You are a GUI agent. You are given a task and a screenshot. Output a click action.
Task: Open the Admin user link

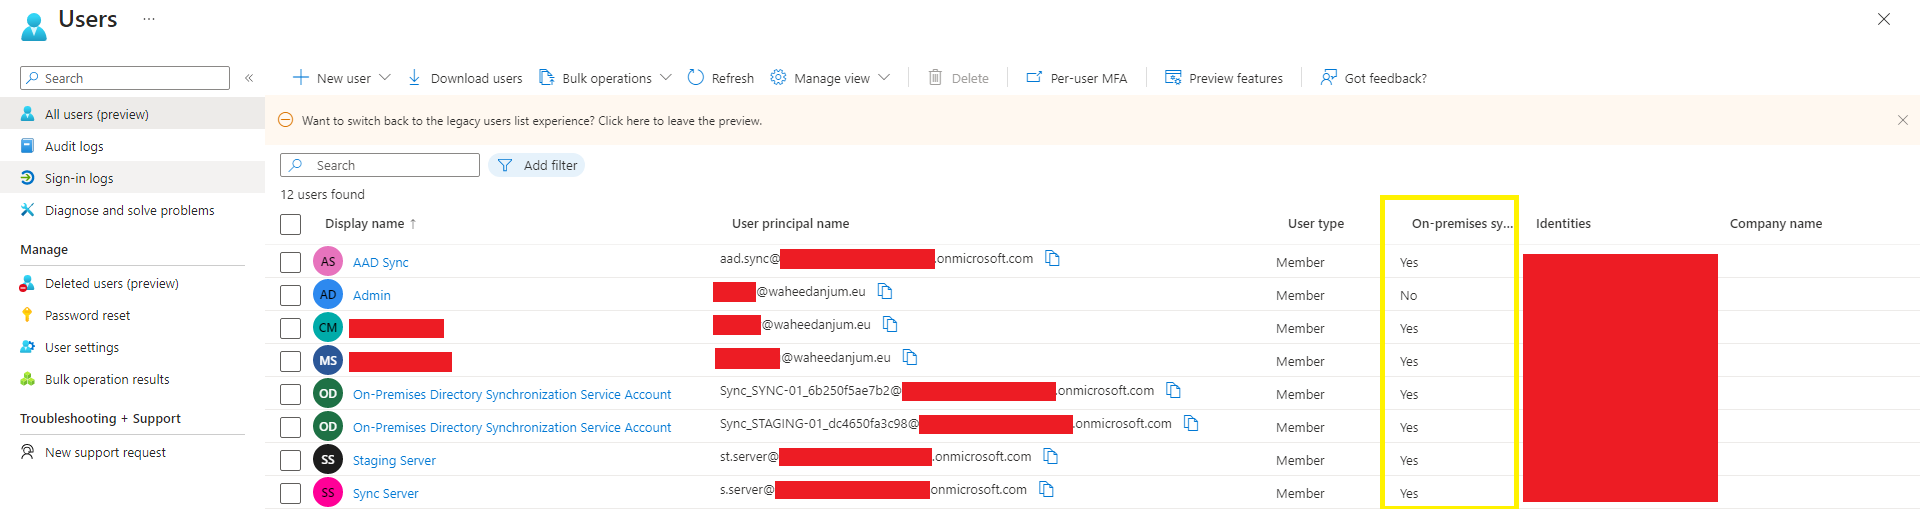pyautogui.click(x=372, y=295)
